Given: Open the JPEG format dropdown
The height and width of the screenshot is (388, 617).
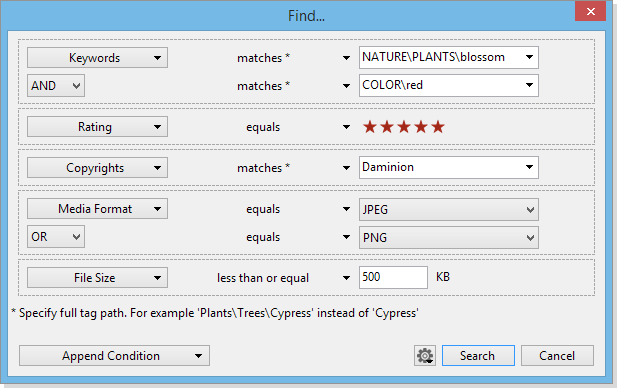Looking at the screenshot, I should click(449, 209).
